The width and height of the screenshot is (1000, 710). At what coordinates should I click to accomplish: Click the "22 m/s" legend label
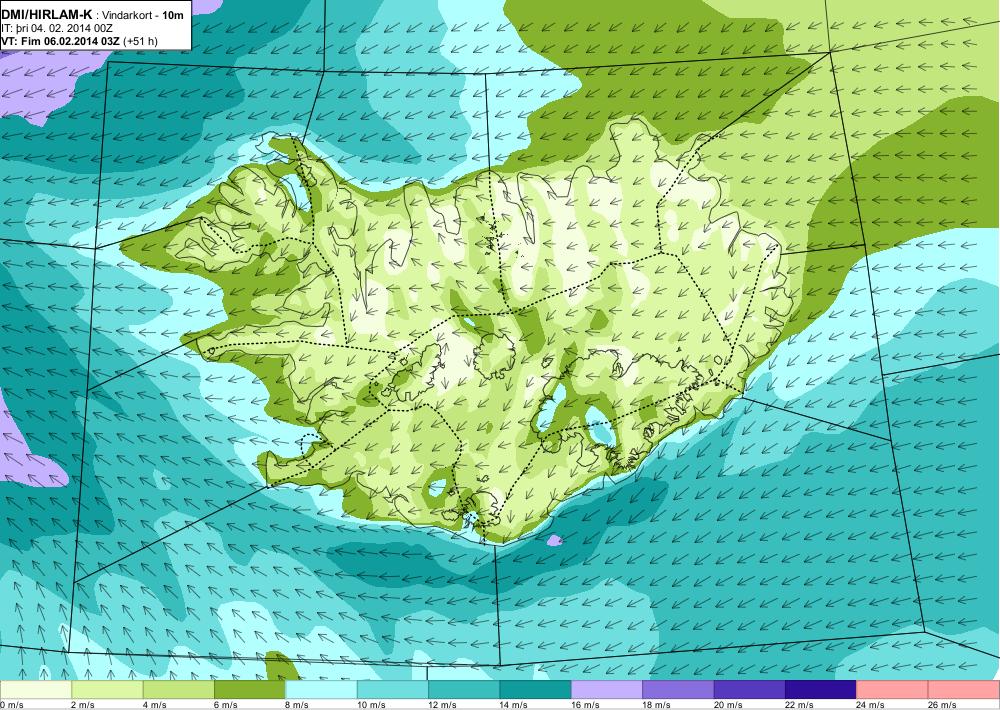800,705
